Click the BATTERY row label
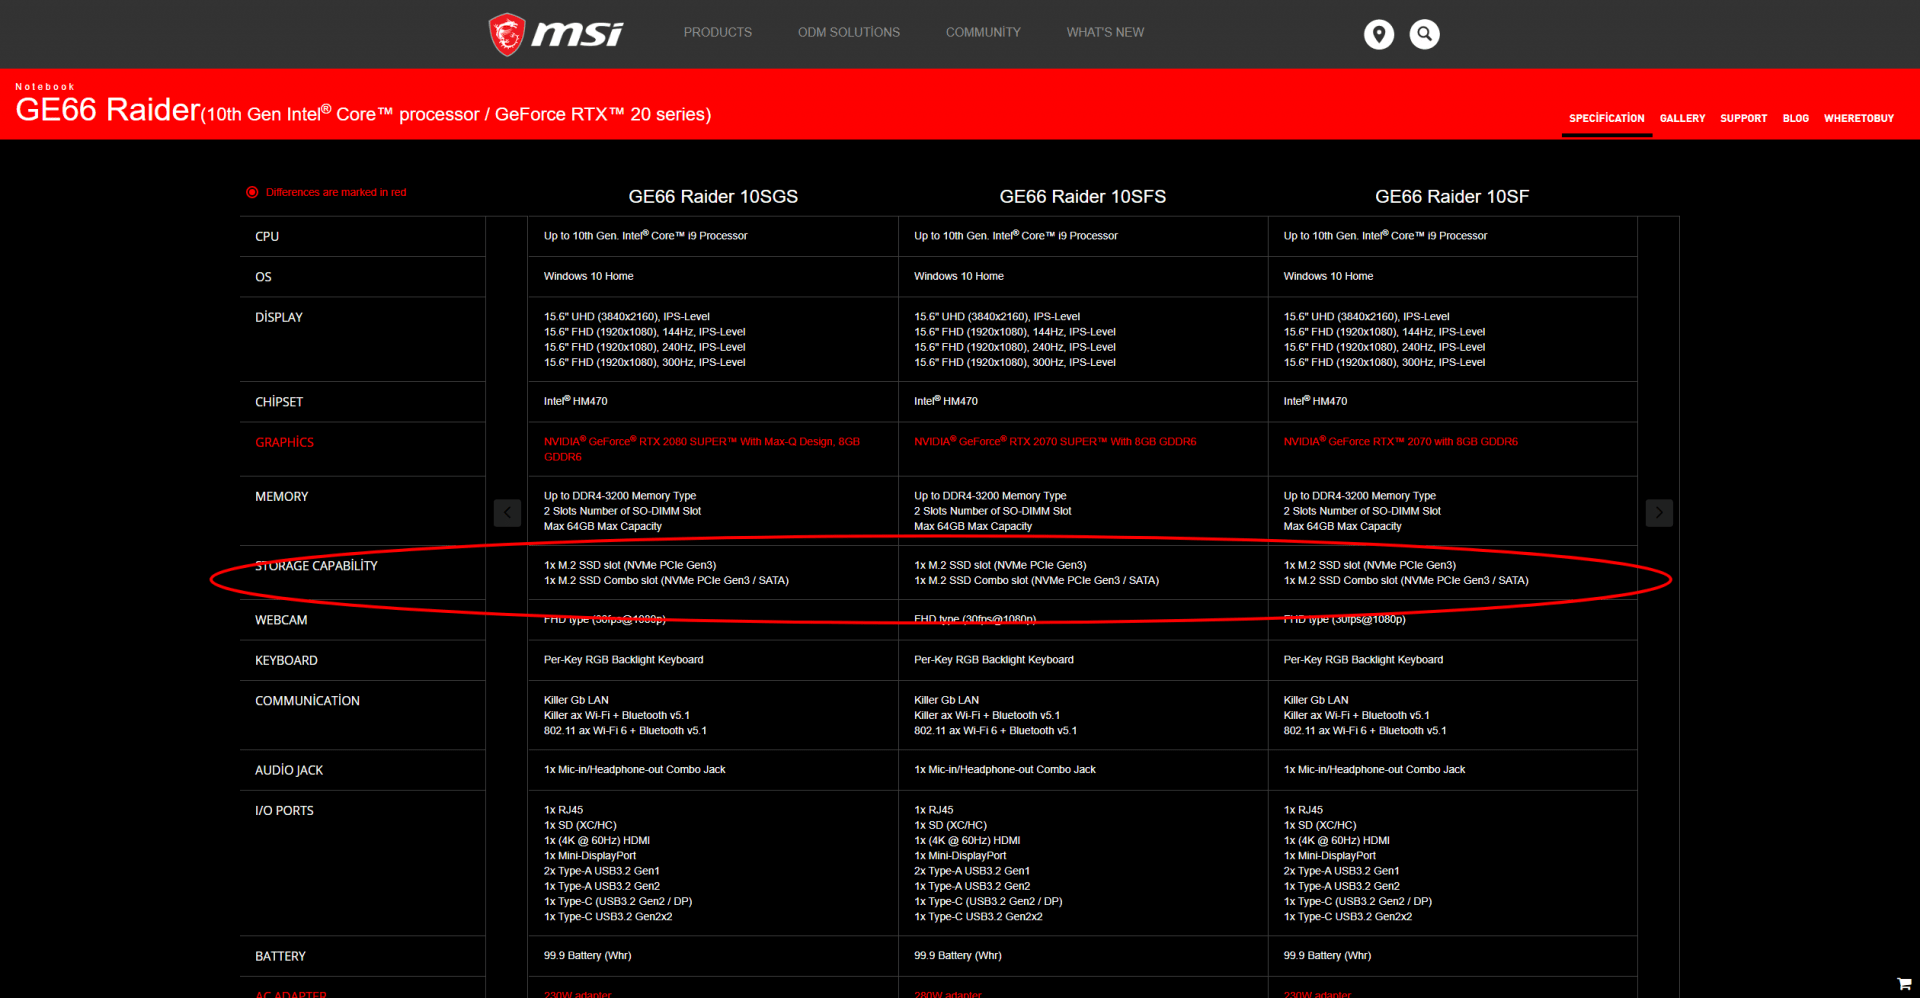 point(280,956)
